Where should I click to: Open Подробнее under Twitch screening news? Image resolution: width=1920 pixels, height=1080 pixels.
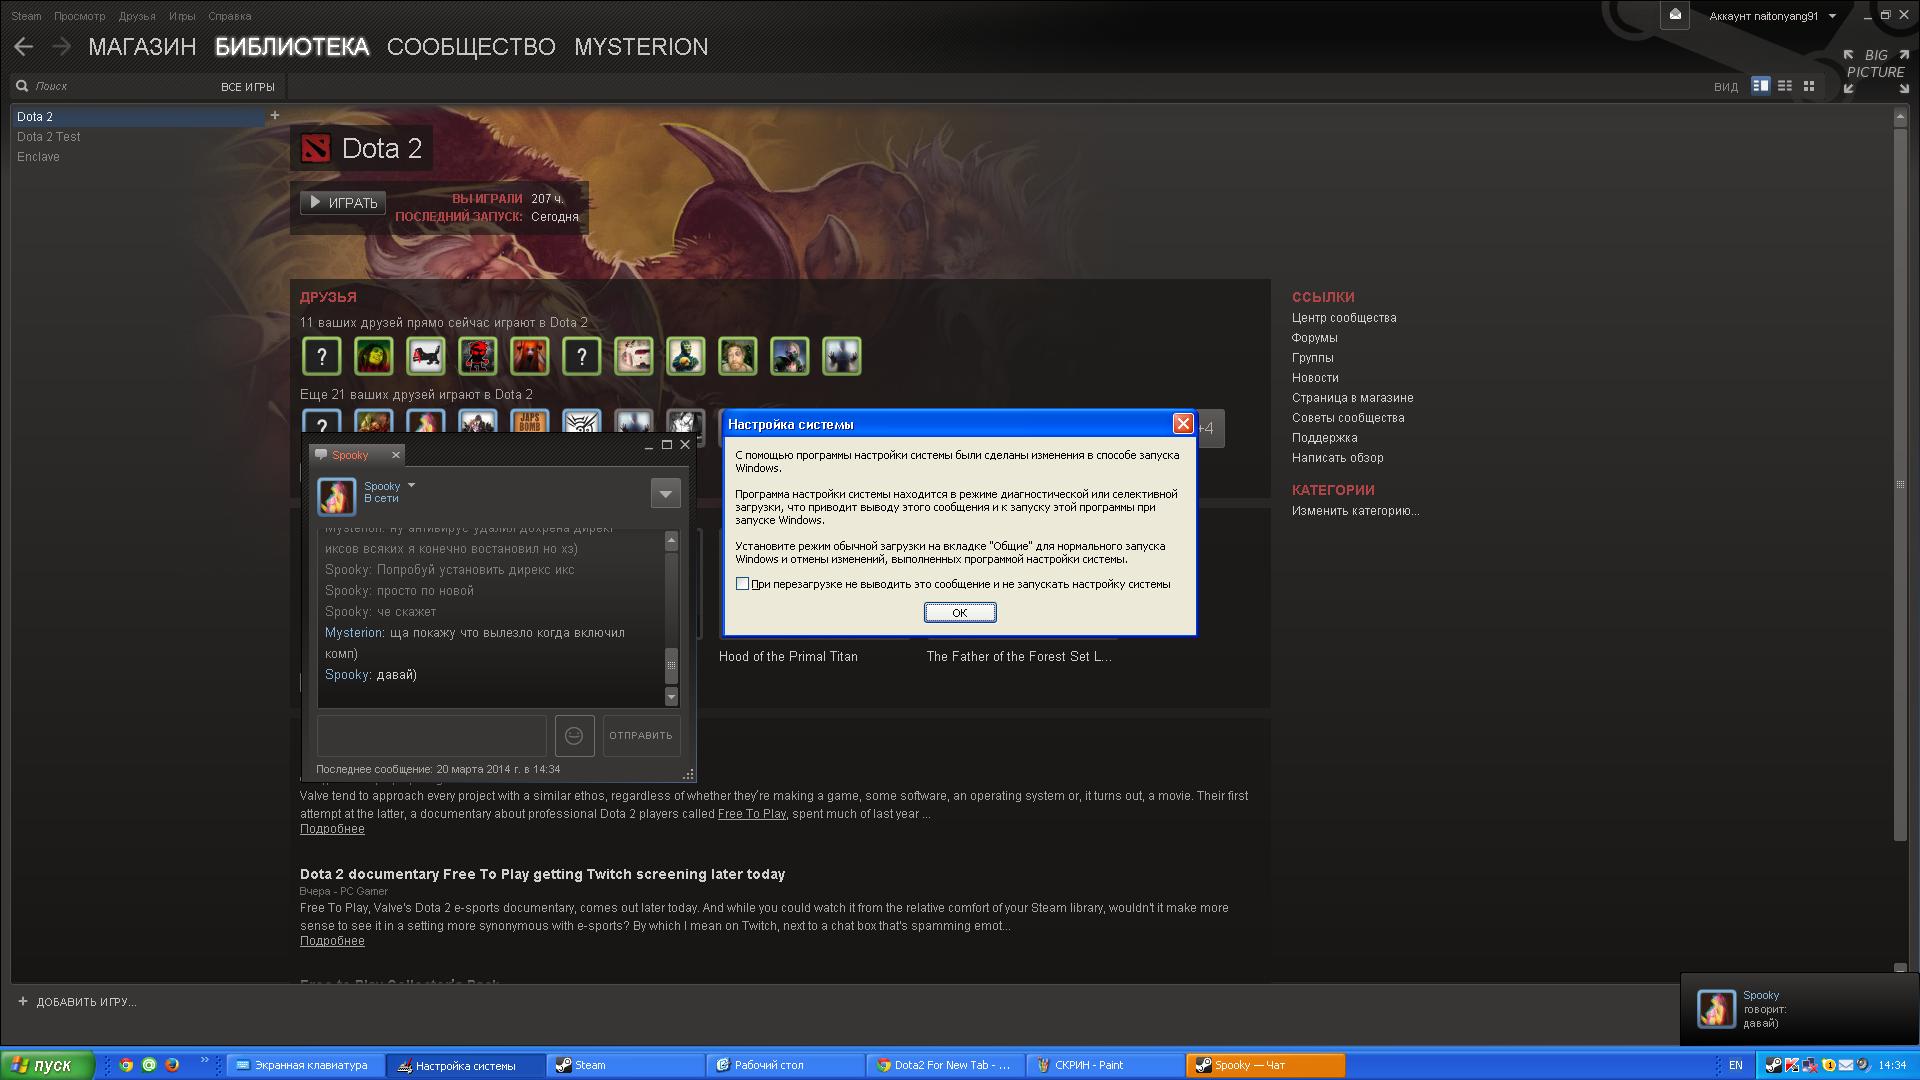pos(332,941)
